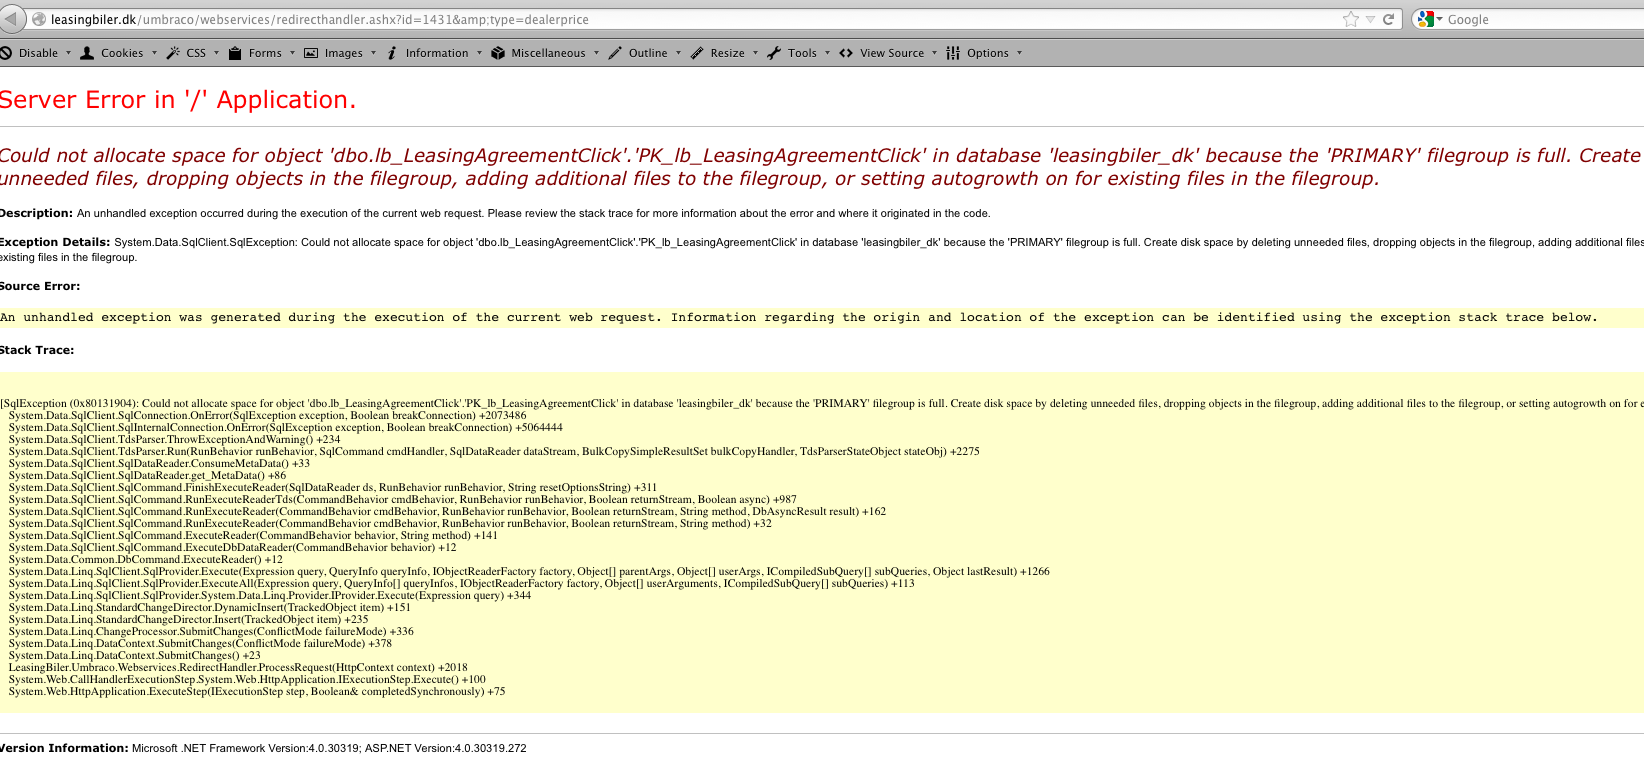This screenshot has height=773, width=1644.
Task: Click the Miscellaneous box icon
Action: tap(498, 53)
